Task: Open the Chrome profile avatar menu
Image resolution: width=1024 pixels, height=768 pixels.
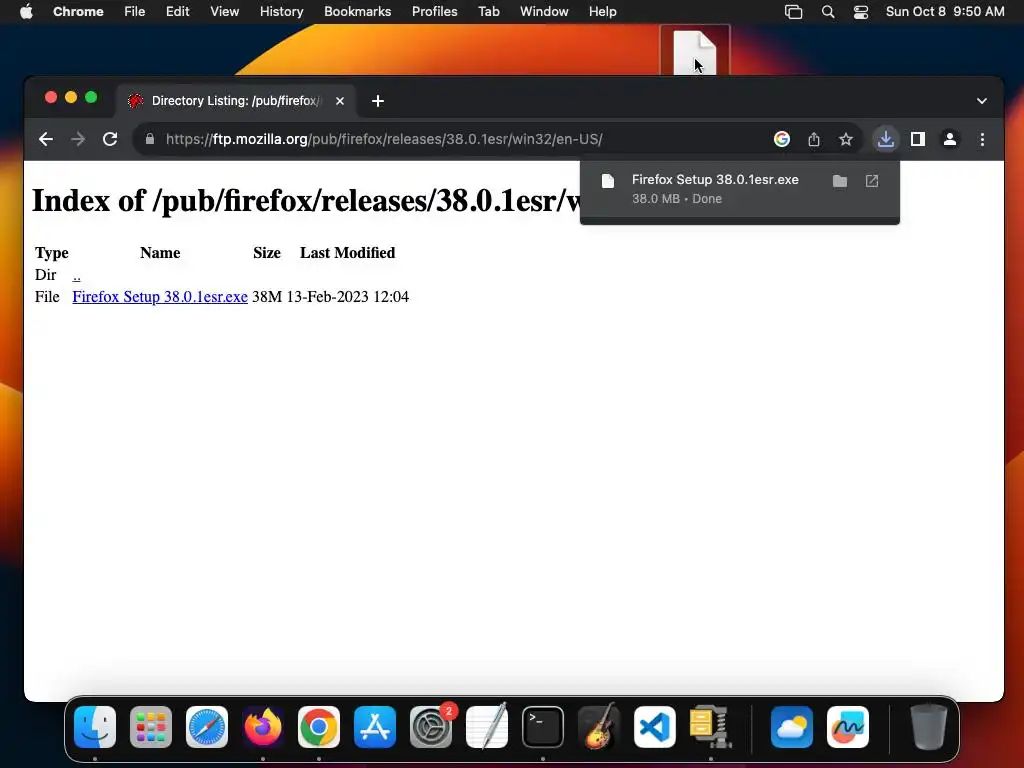Action: 950,139
